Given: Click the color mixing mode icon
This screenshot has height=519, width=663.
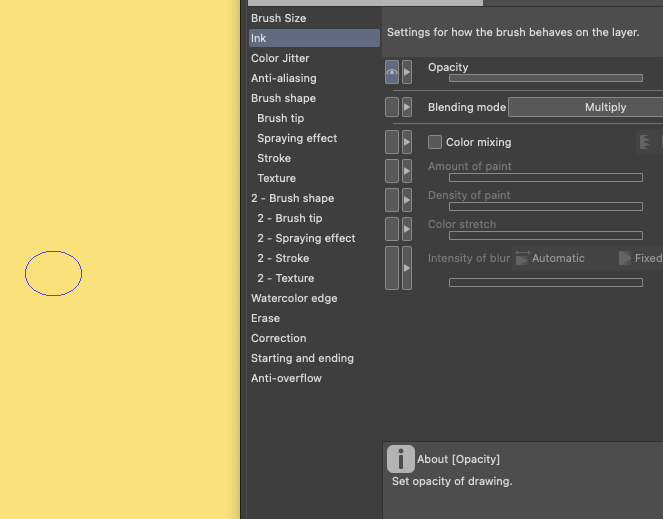Looking at the screenshot, I should click(x=645, y=142).
